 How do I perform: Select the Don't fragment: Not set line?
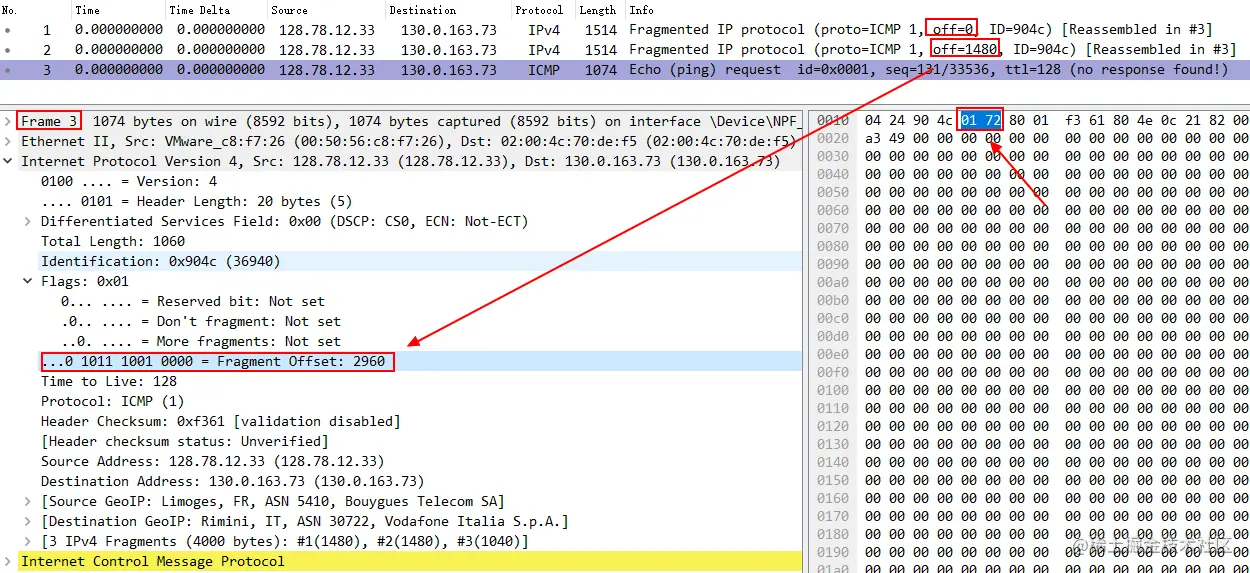(x=201, y=321)
